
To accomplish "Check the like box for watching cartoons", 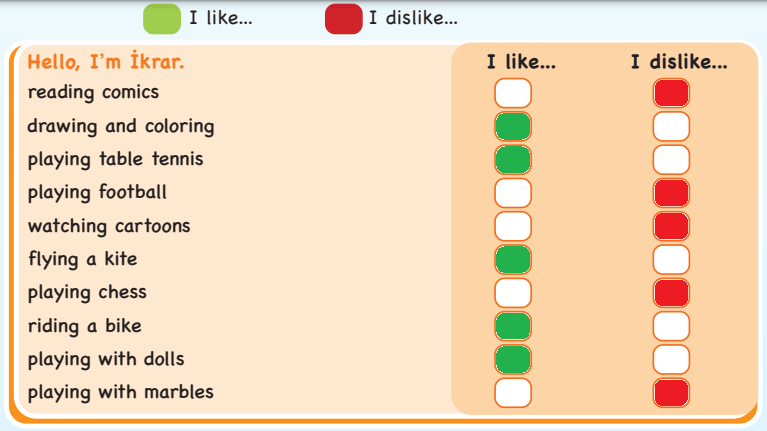I will 513,226.
